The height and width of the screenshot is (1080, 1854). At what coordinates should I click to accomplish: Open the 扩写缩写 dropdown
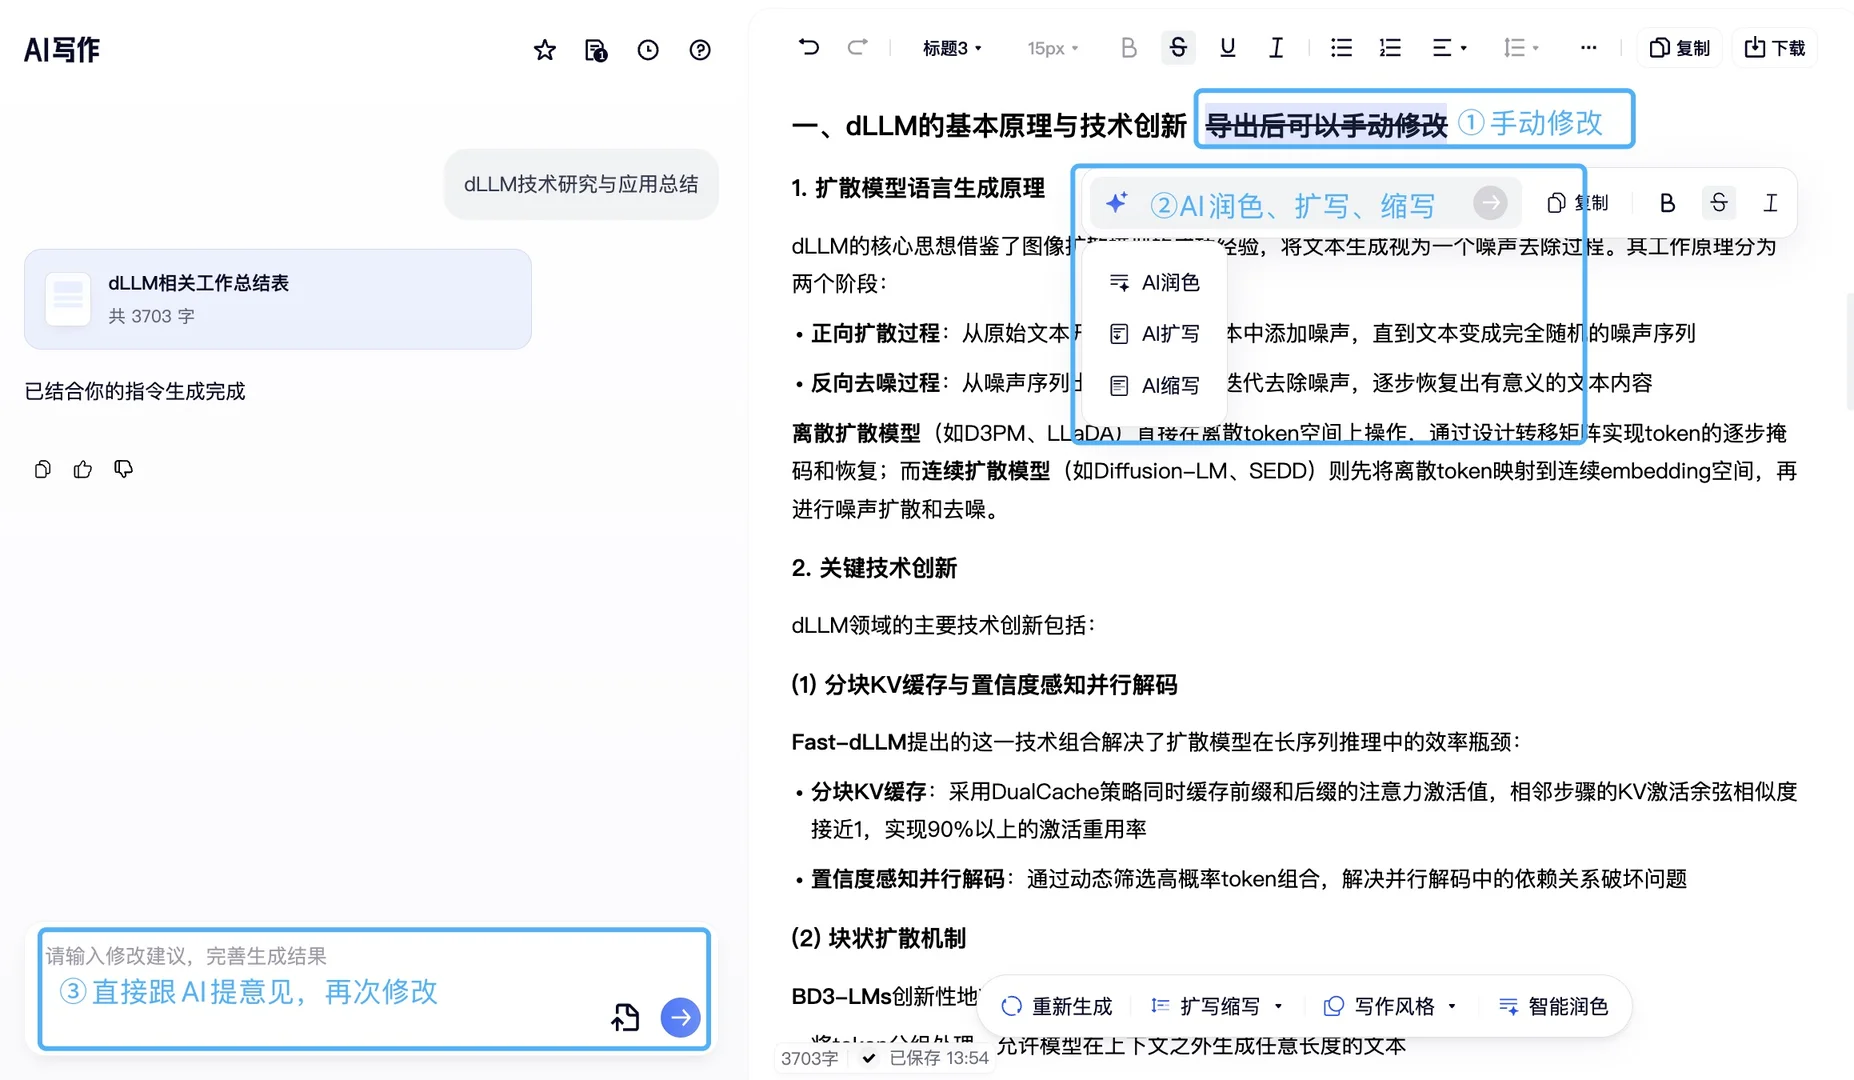tap(1217, 1006)
